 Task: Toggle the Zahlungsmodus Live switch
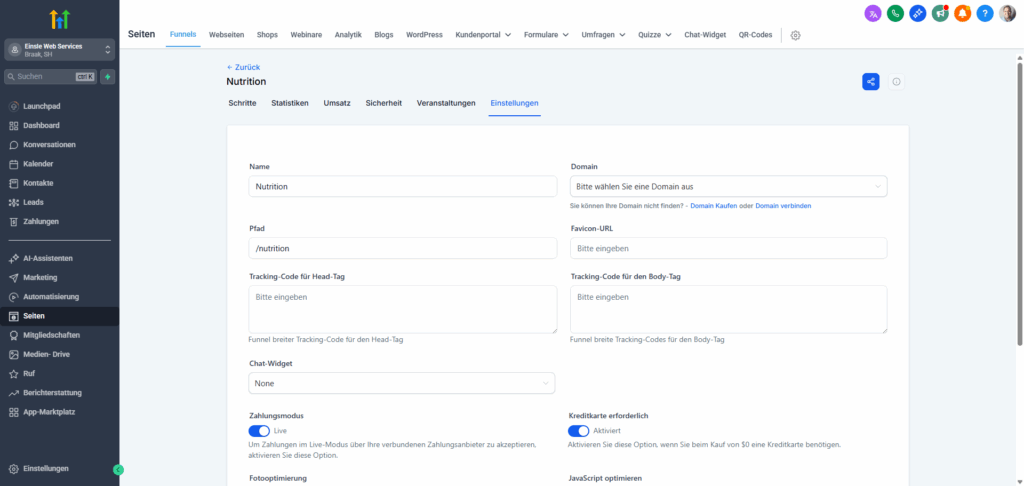259,431
